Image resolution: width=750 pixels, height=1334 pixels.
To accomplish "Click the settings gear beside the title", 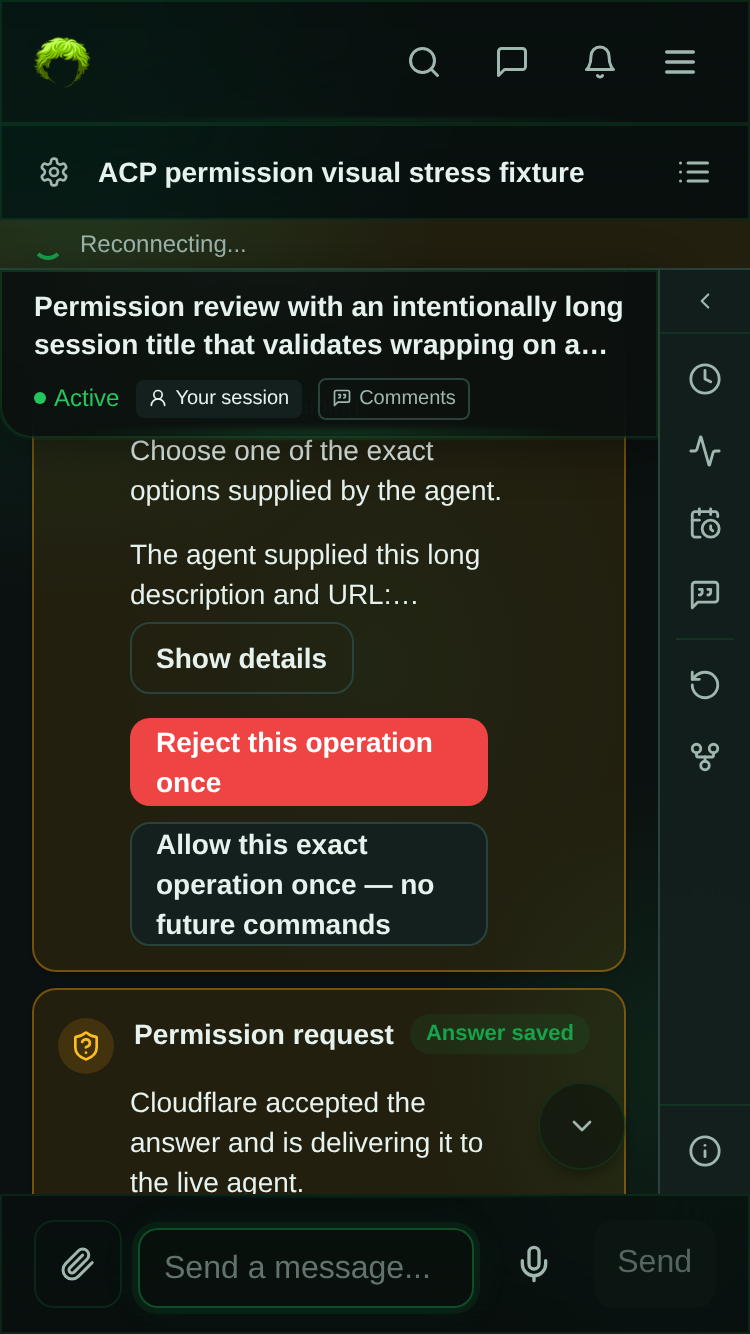I will (x=54, y=172).
